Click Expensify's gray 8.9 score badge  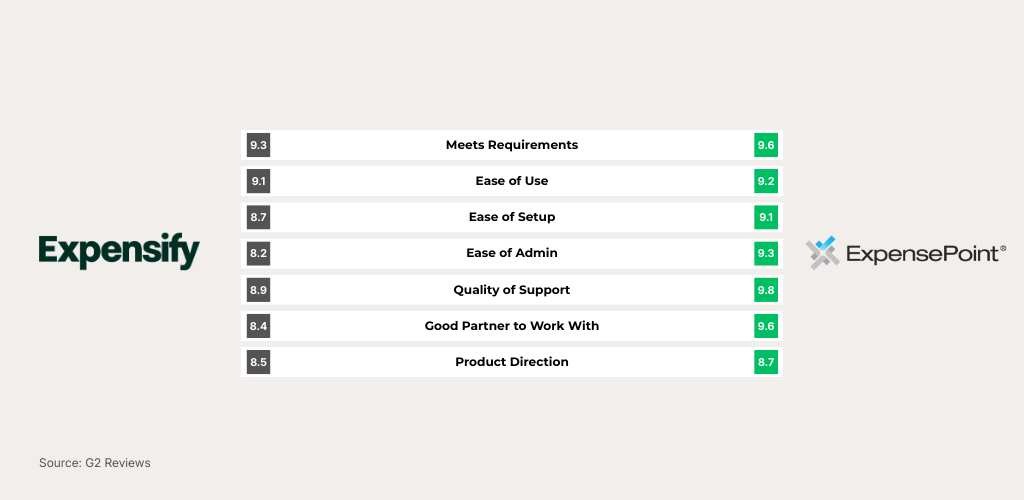pos(258,290)
